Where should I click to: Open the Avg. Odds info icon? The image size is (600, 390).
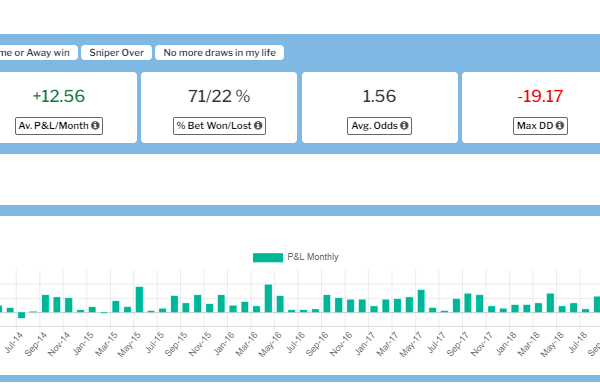click(404, 126)
